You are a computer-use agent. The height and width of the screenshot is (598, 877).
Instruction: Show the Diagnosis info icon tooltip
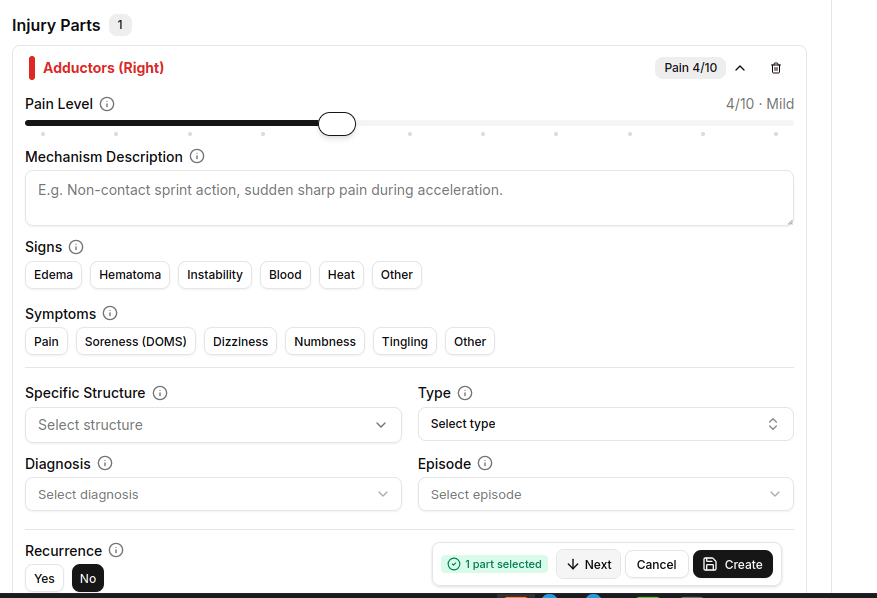point(105,463)
